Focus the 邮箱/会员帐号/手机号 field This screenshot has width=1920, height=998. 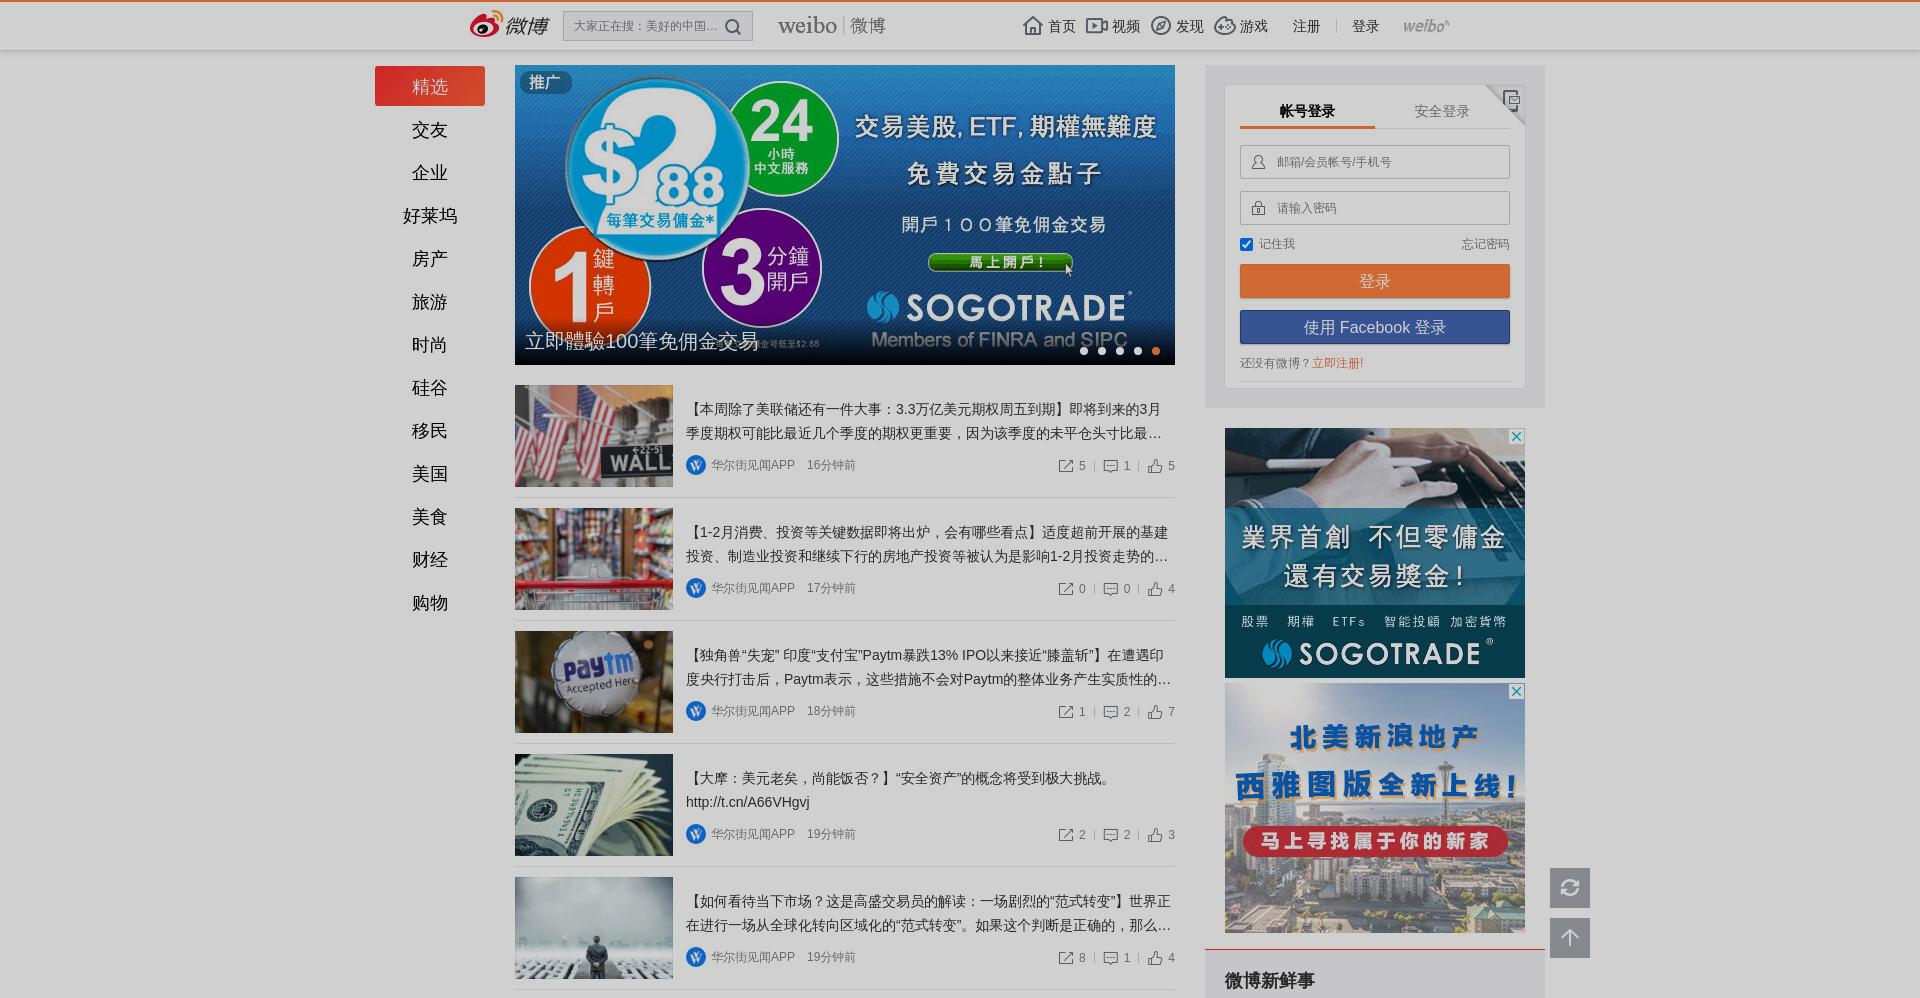1375,162
